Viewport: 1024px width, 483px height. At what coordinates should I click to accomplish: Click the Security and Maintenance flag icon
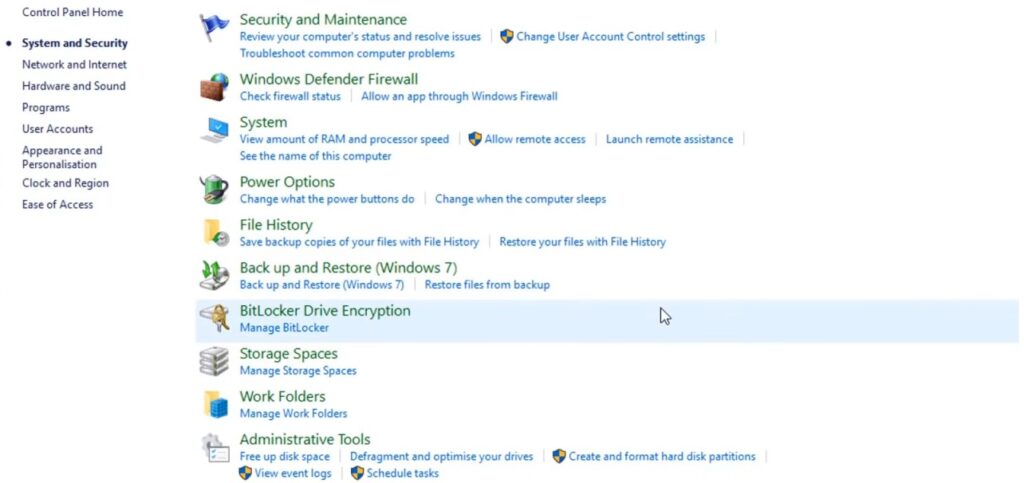[x=215, y=28]
